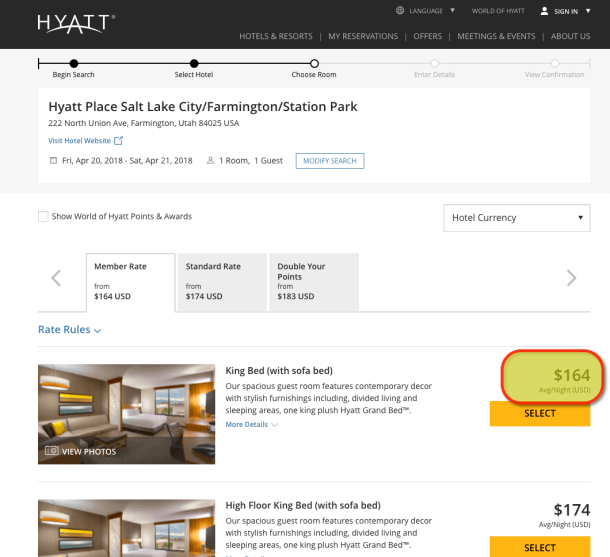610x557 pixels.
Task: Click the King Bed (with sofa bed) title
Action: click(x=279, y=370)
